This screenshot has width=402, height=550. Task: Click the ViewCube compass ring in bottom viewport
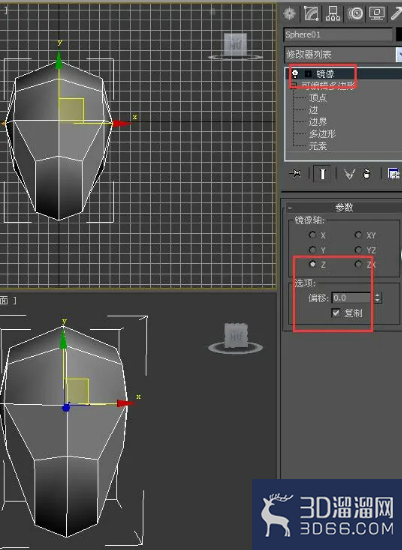(x=235, y=348)
